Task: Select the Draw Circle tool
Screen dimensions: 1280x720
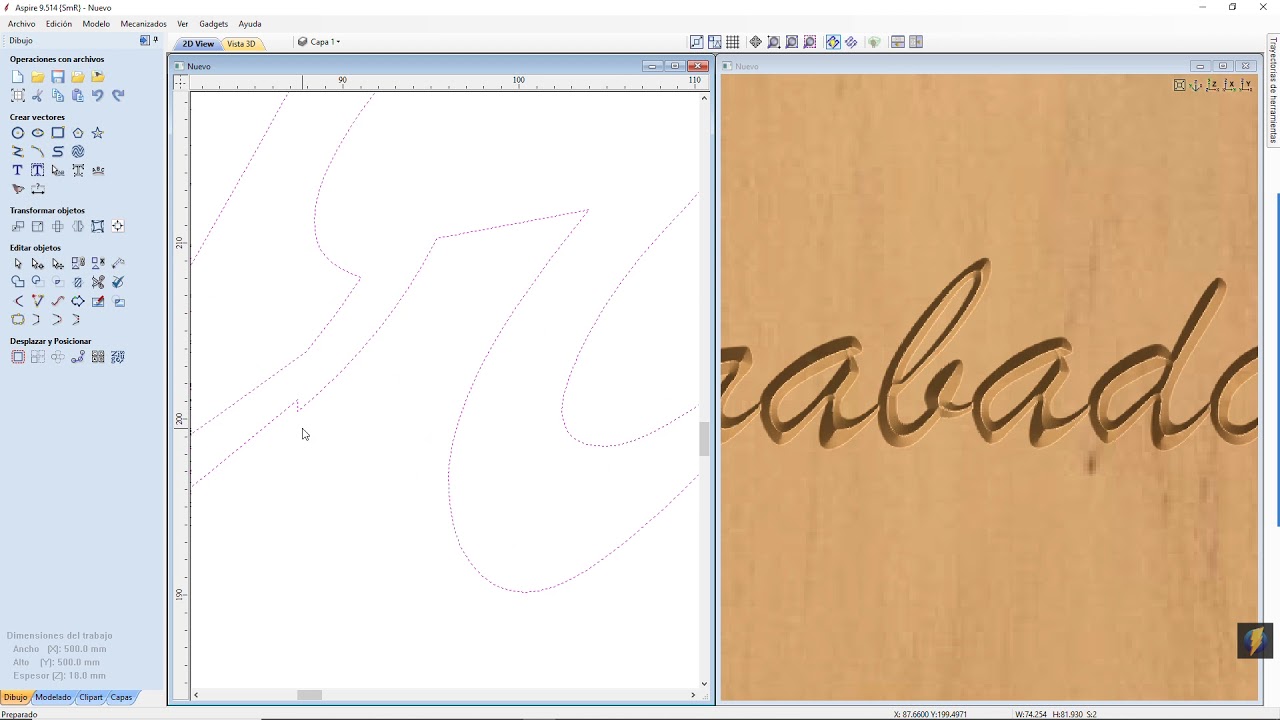Action: pyautogui.click(x=17, y=133)
